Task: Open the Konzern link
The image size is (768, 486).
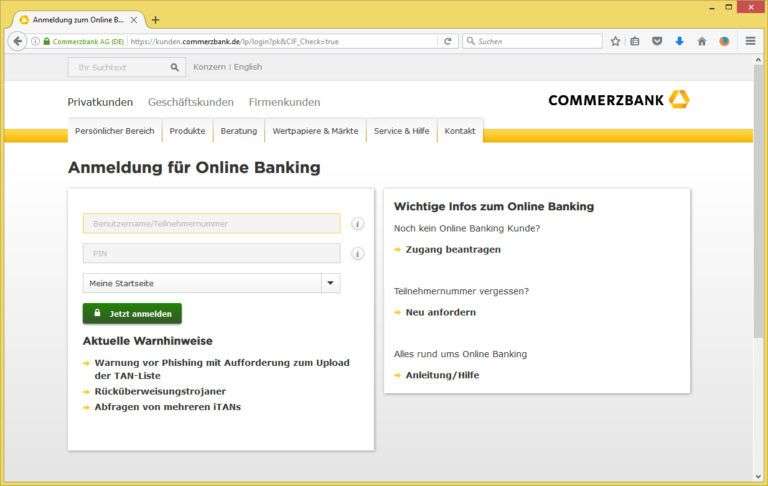Action: coord(209,67)
